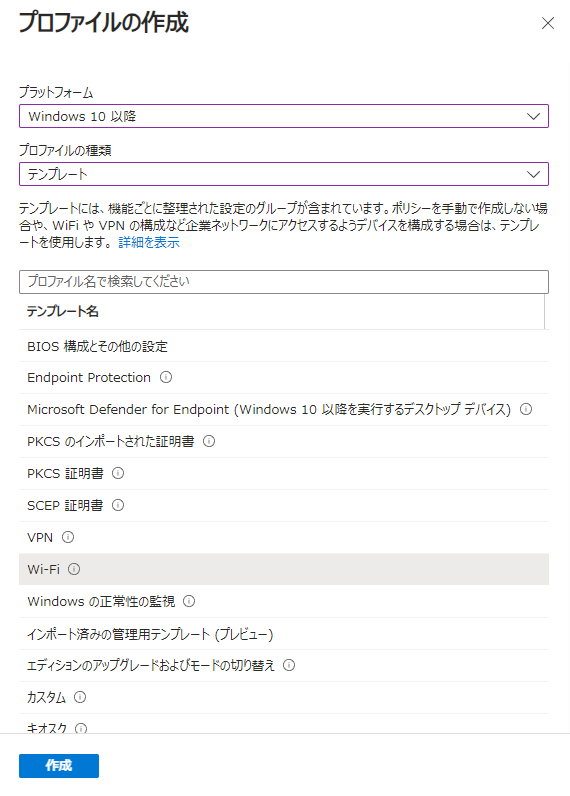Click info icon next to Endpoint Protection
Image resolution: width=570 pixels, height=796 pixels.
coord(166,377)
